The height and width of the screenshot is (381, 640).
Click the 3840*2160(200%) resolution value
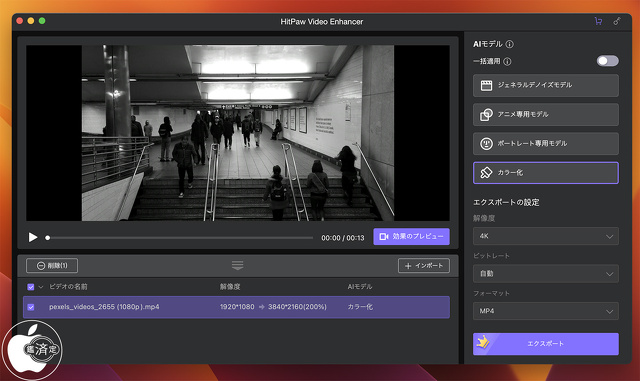tap(297, 307)
